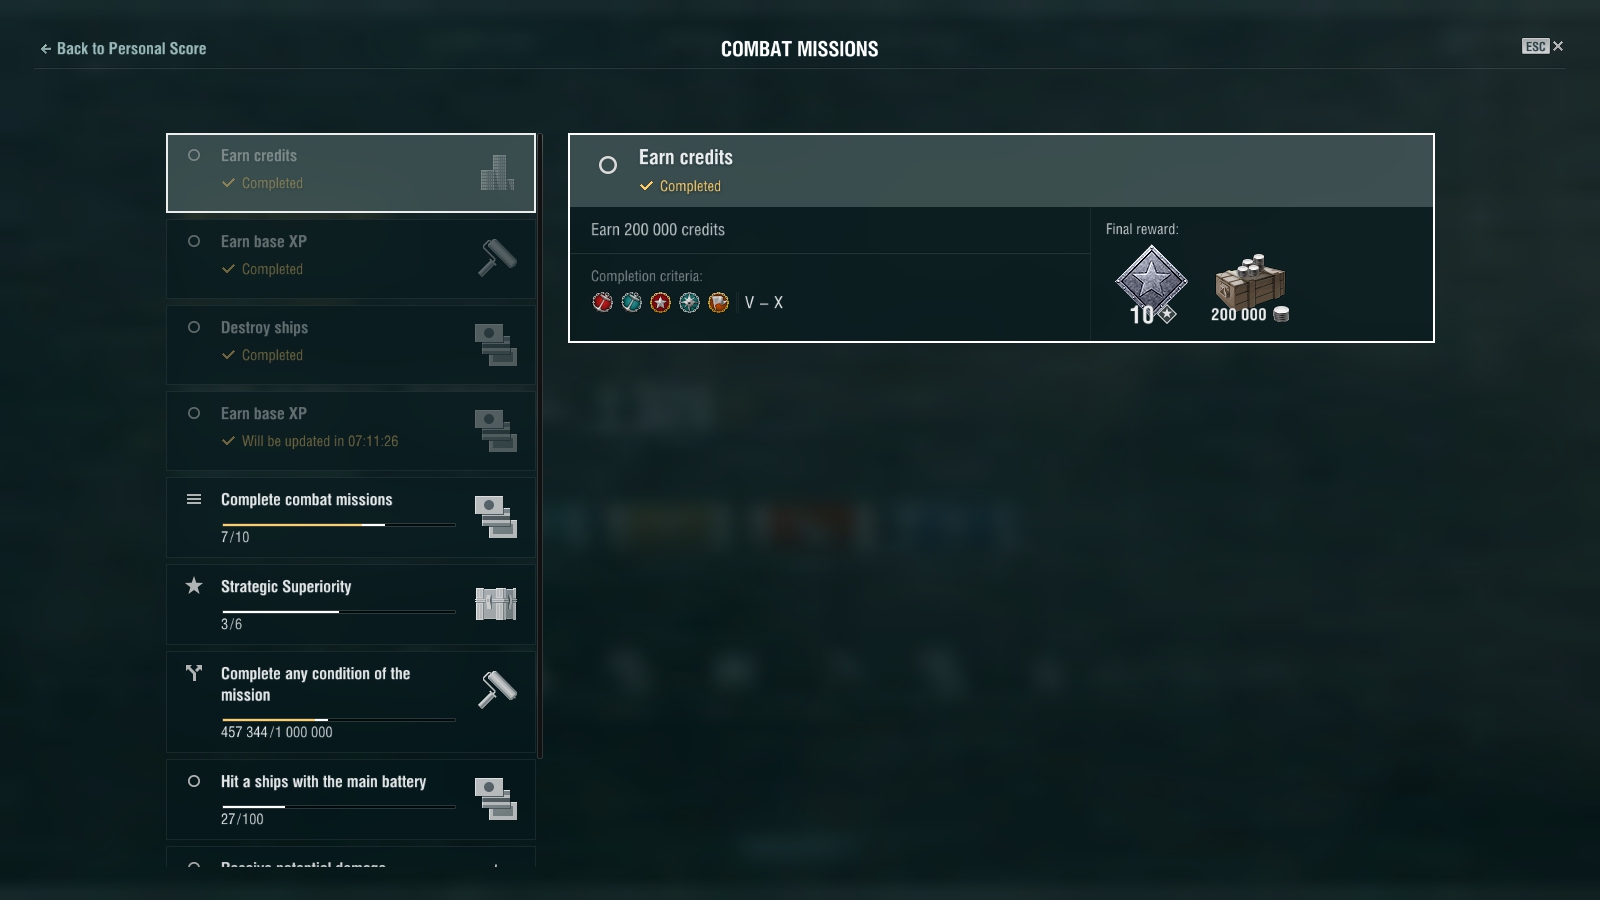
Task: Expand the branching icon on Complete any condition
Action: (194, 673)
